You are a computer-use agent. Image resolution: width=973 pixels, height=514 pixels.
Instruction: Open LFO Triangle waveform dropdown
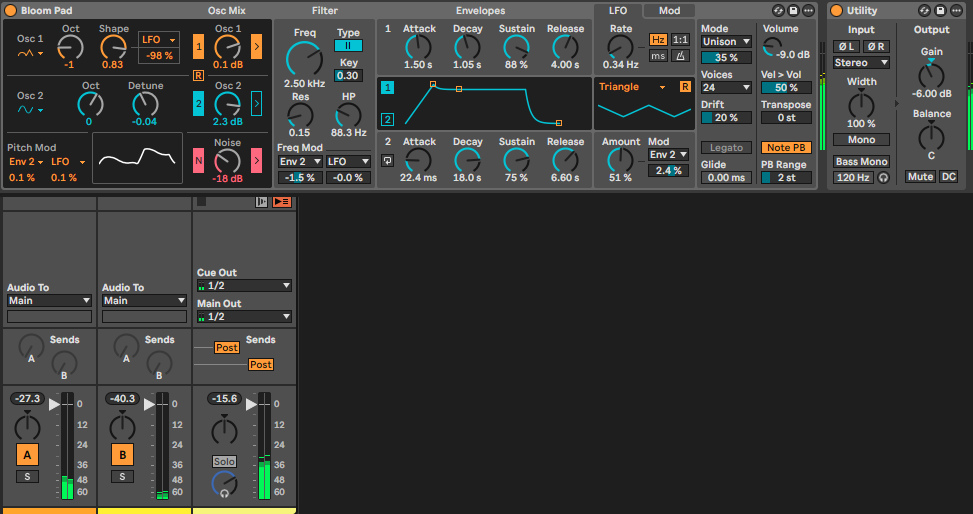(633, 87)
